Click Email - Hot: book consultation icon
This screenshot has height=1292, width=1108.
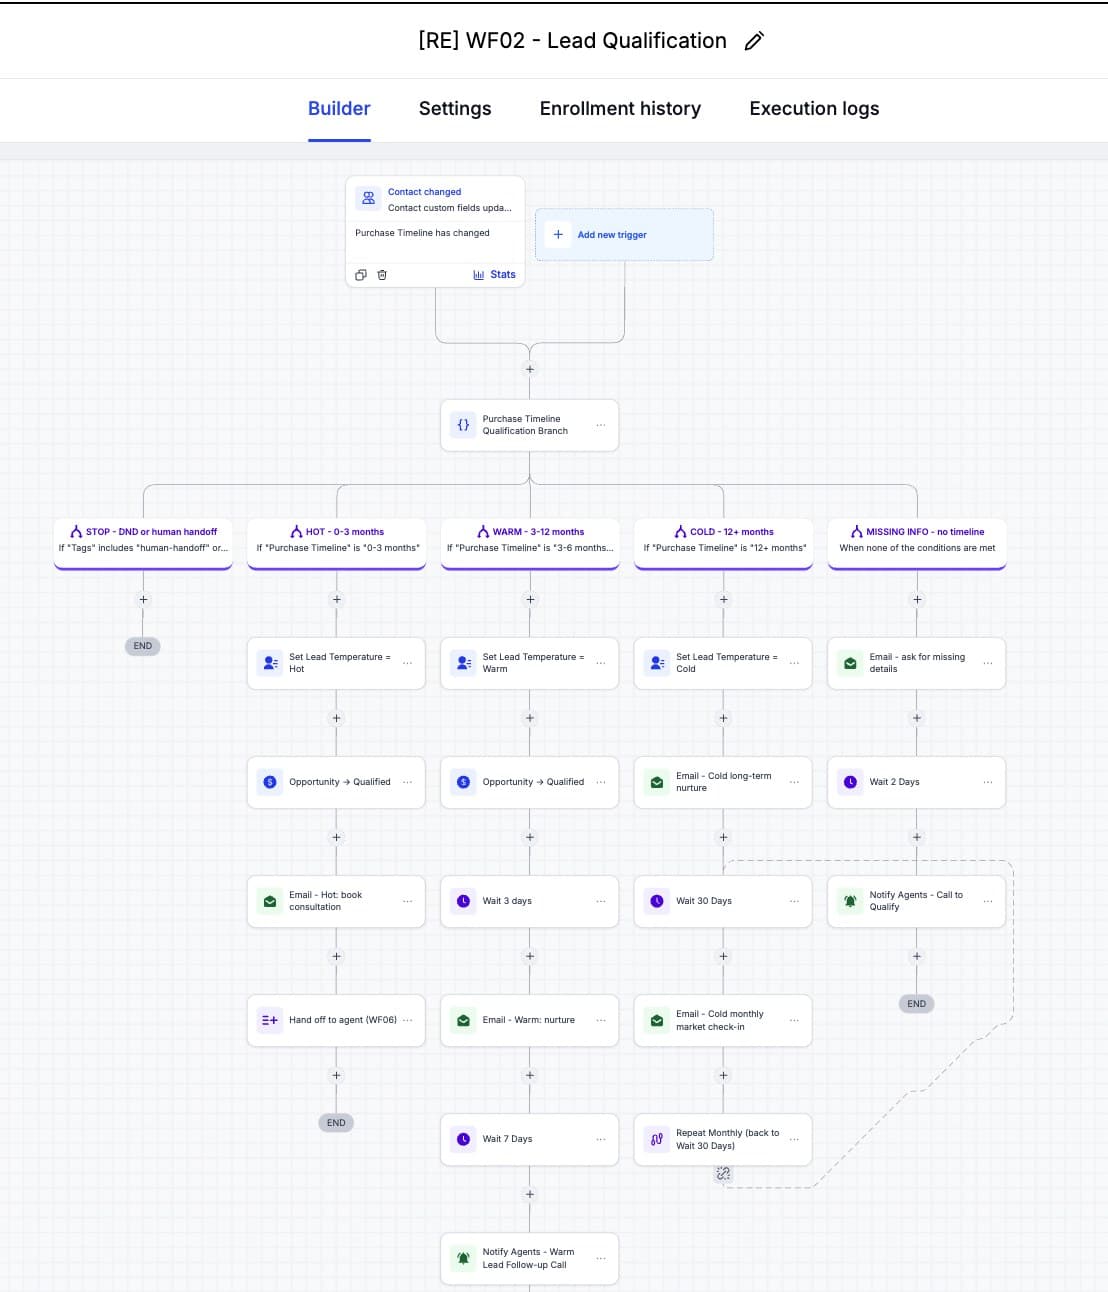point(270,901)
